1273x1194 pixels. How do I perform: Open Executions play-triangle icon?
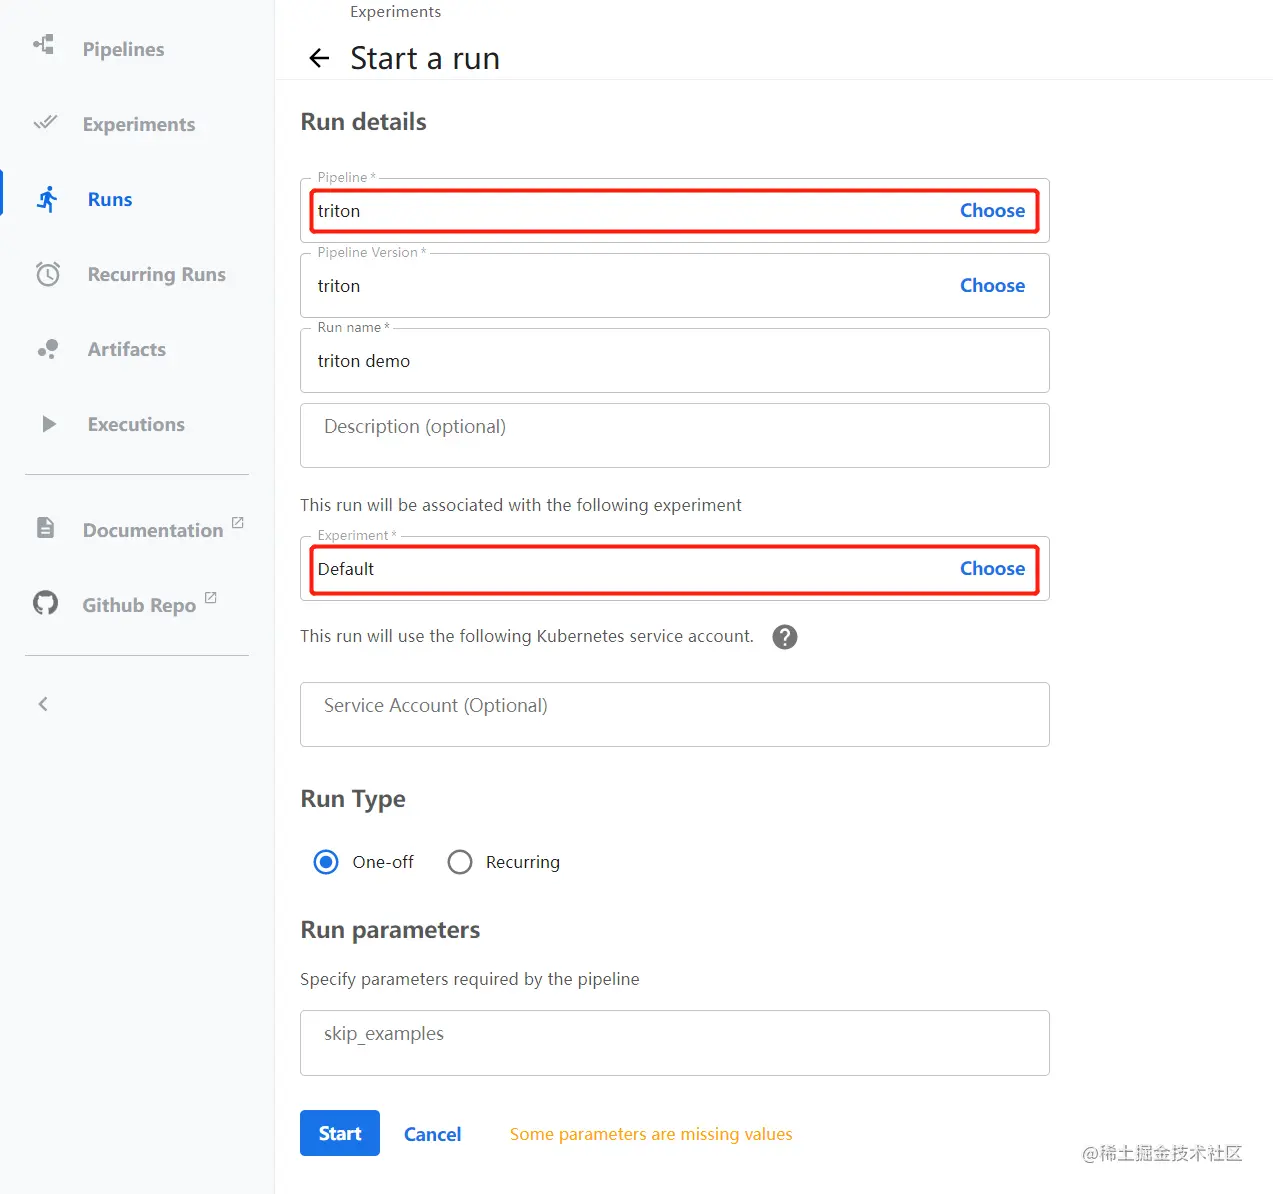[48, 424]
